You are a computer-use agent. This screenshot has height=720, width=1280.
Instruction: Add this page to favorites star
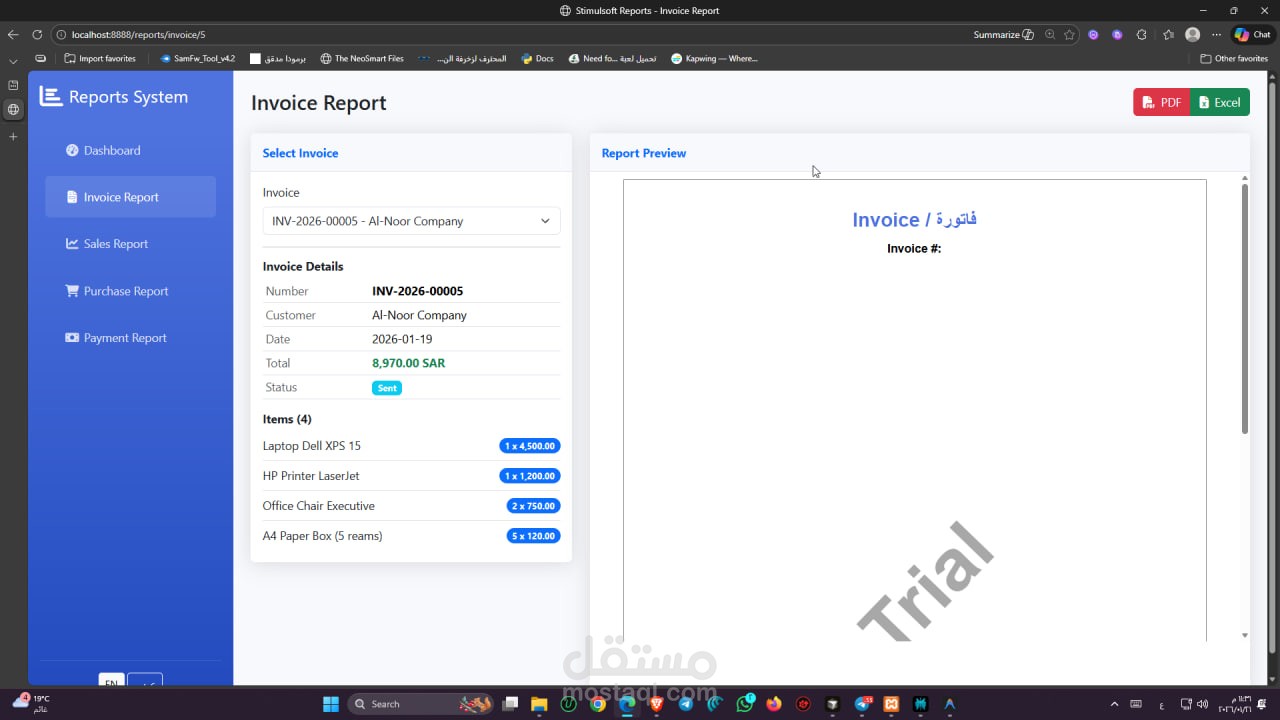coord(1069,34)
